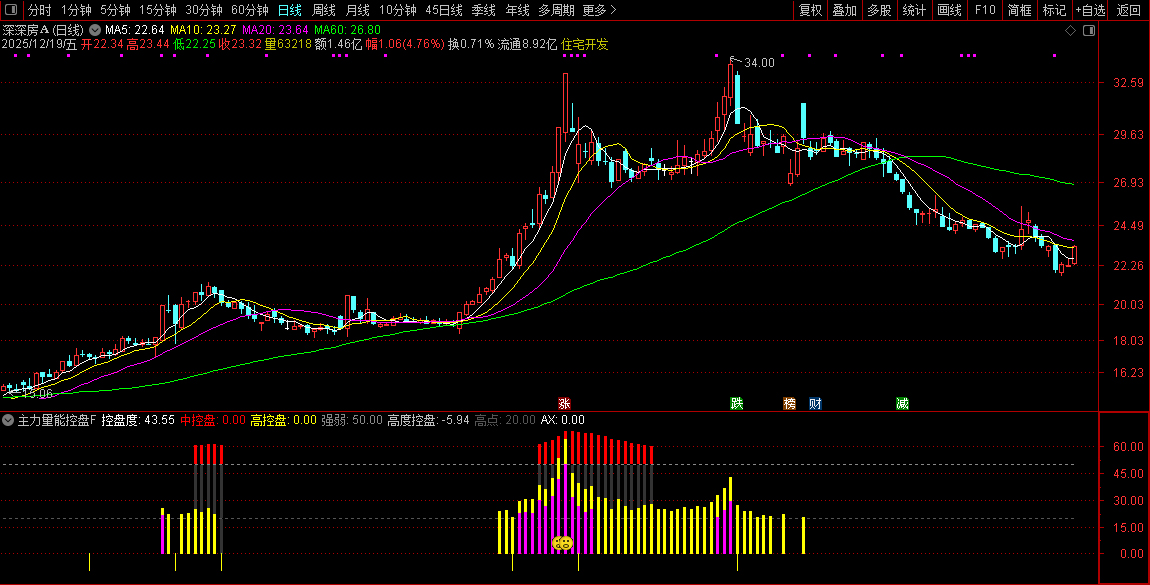Image resolution: width=1150 pixels, height=585 pixels.
Task: Click the 复权 adjustment button
Action: (x=810, y=10)
